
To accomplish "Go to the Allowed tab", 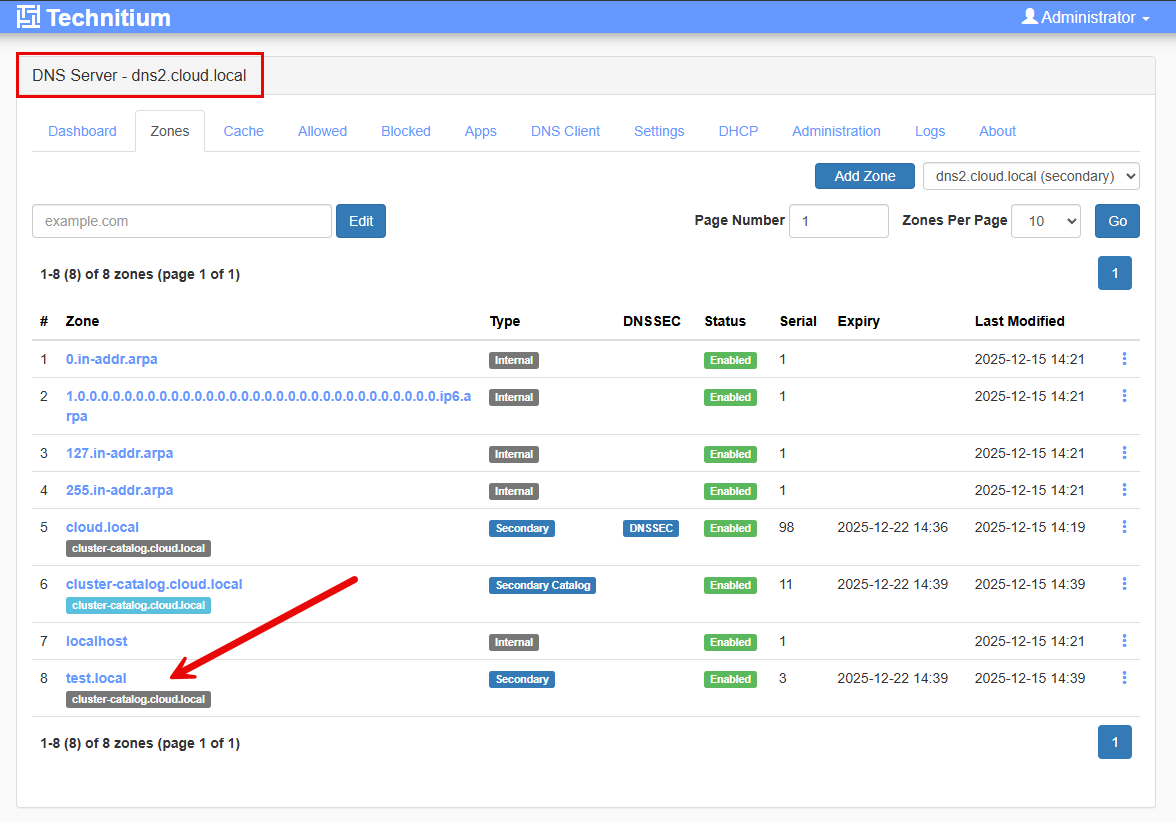I will (x=322, y=131).
